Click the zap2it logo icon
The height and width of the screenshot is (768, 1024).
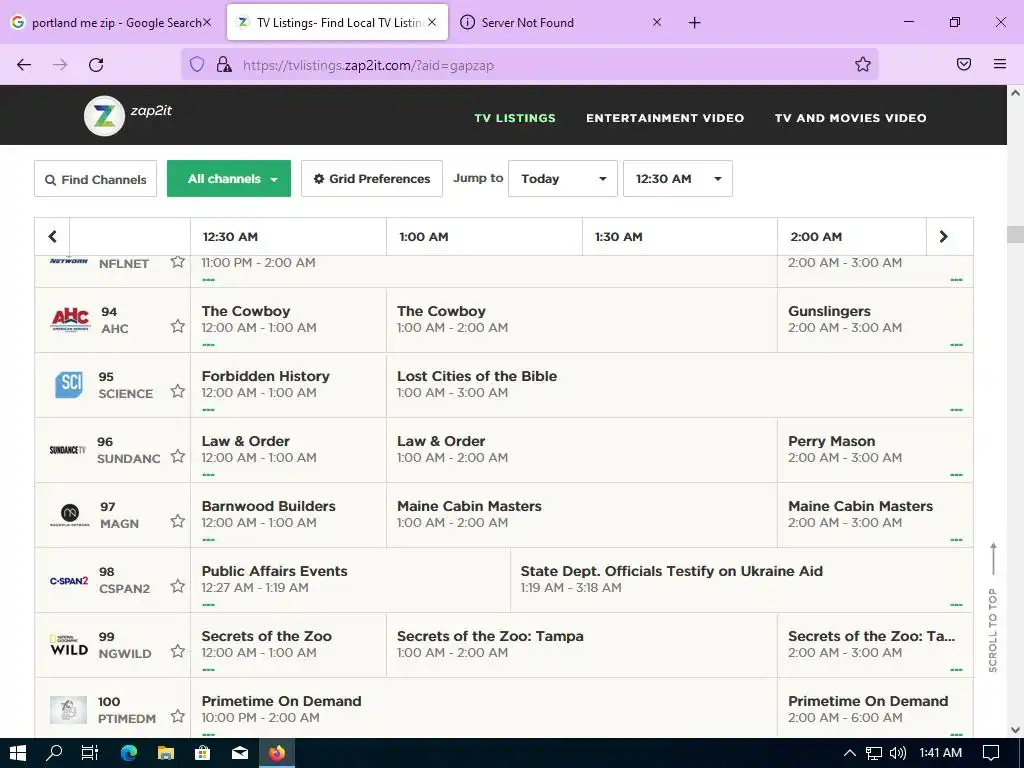coord(104,116)
